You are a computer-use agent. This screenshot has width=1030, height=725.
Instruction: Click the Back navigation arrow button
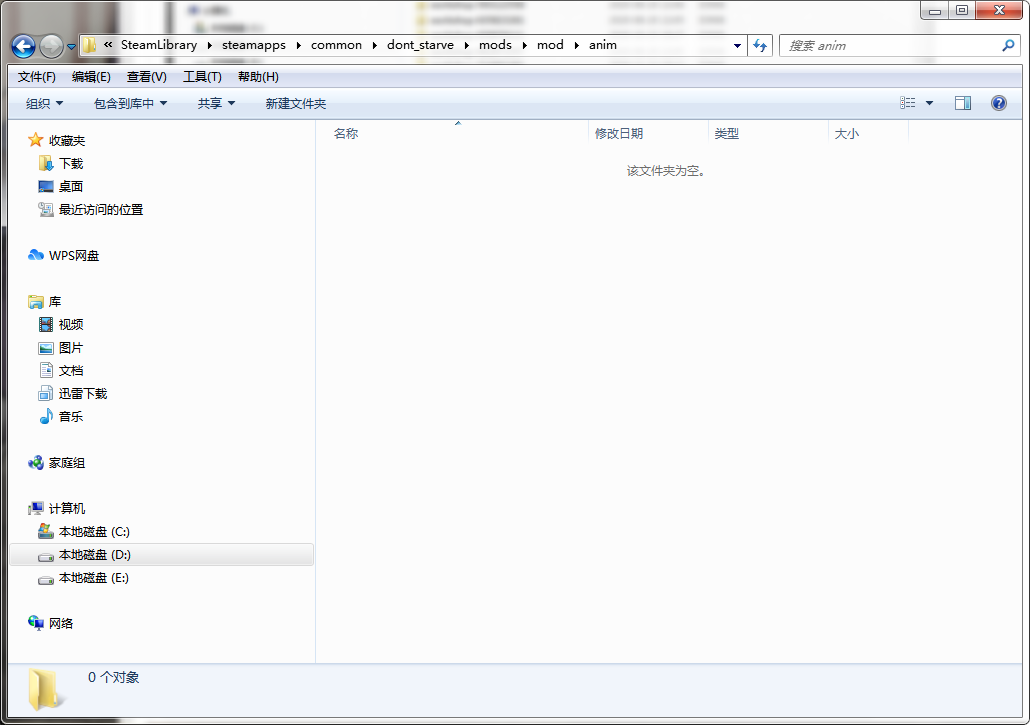coord(24,46)
